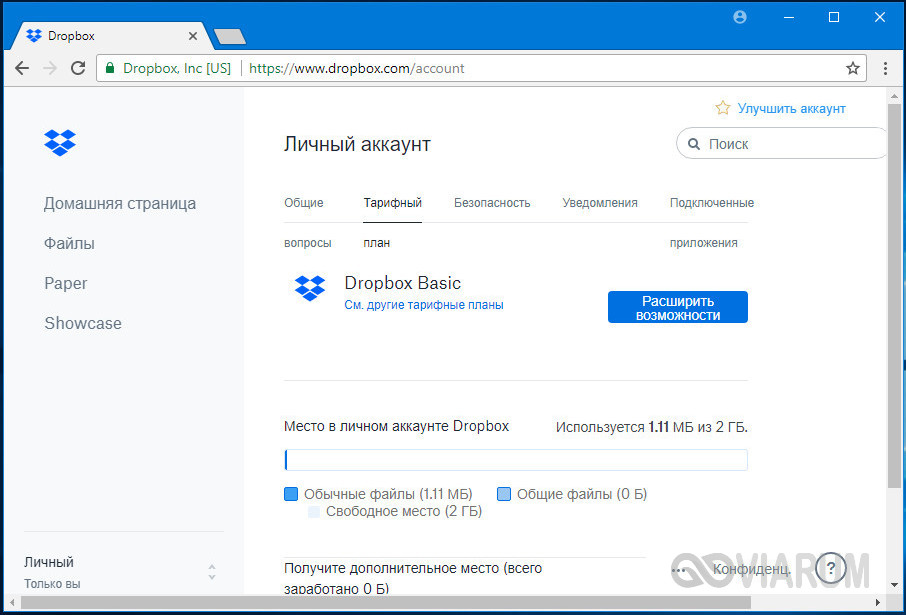Minimize the Chrome window
Screen dimensions: 906x615
click(788, 17)
